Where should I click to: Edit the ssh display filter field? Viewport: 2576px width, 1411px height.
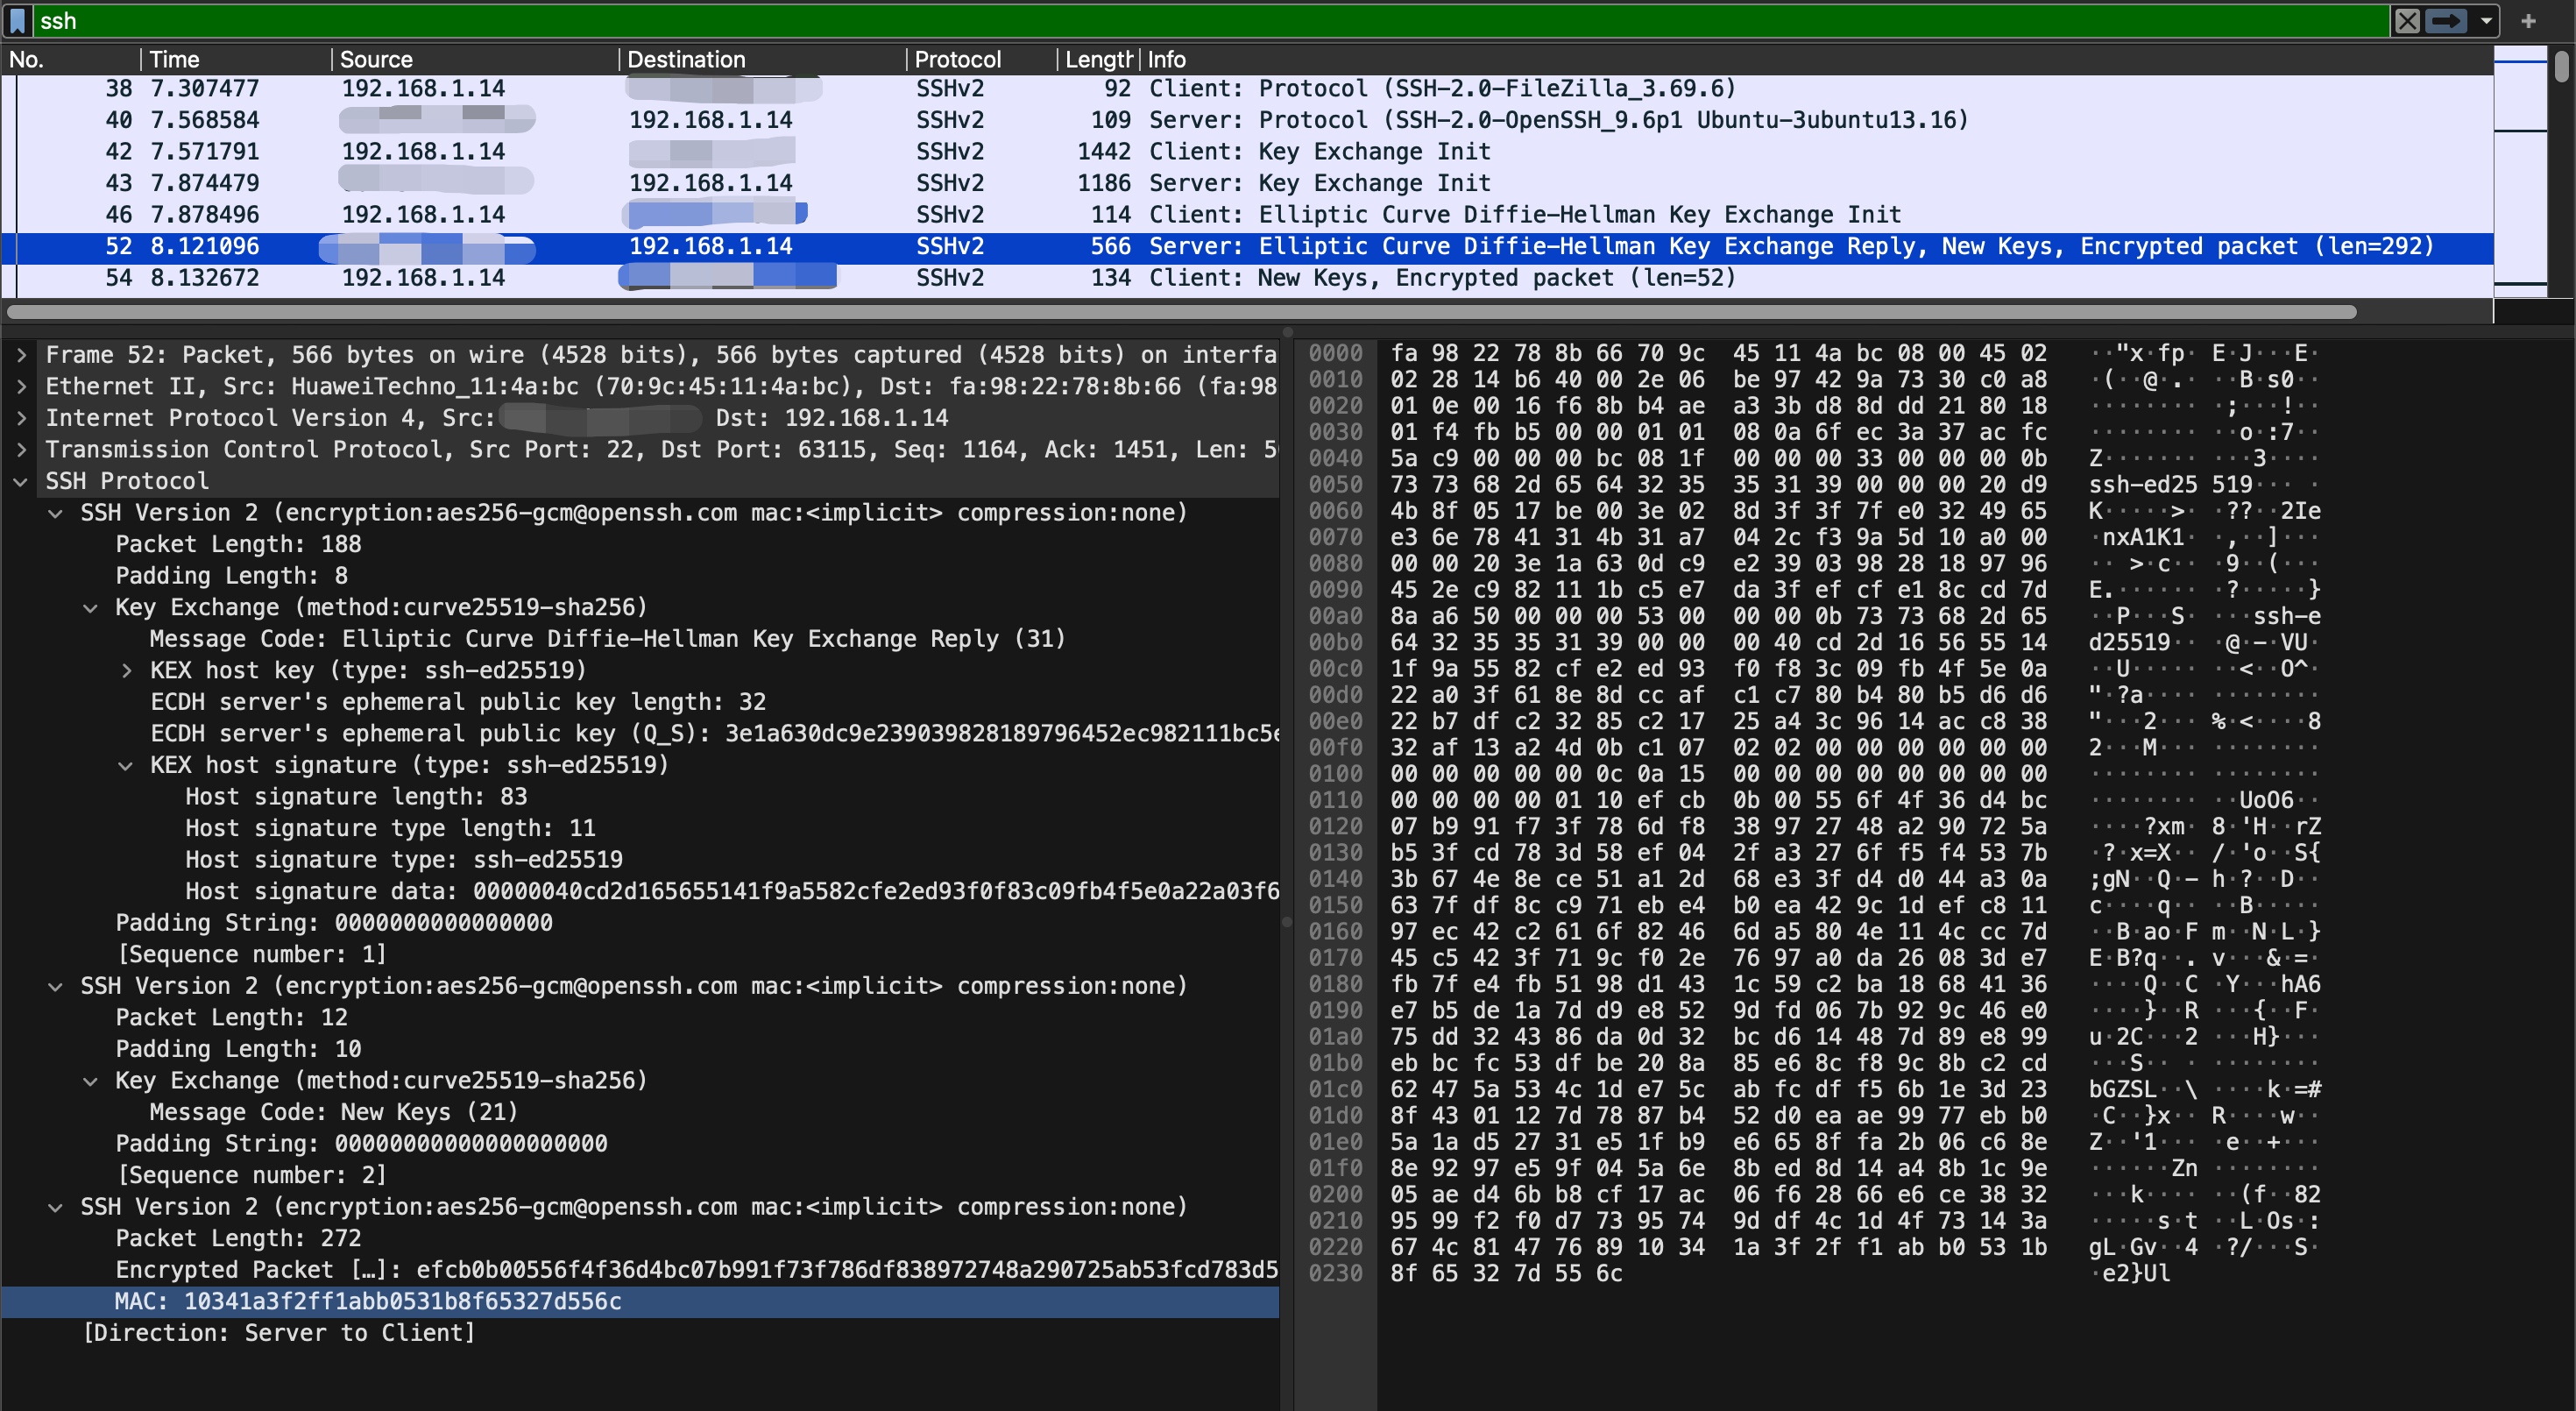pos(1210,21)
